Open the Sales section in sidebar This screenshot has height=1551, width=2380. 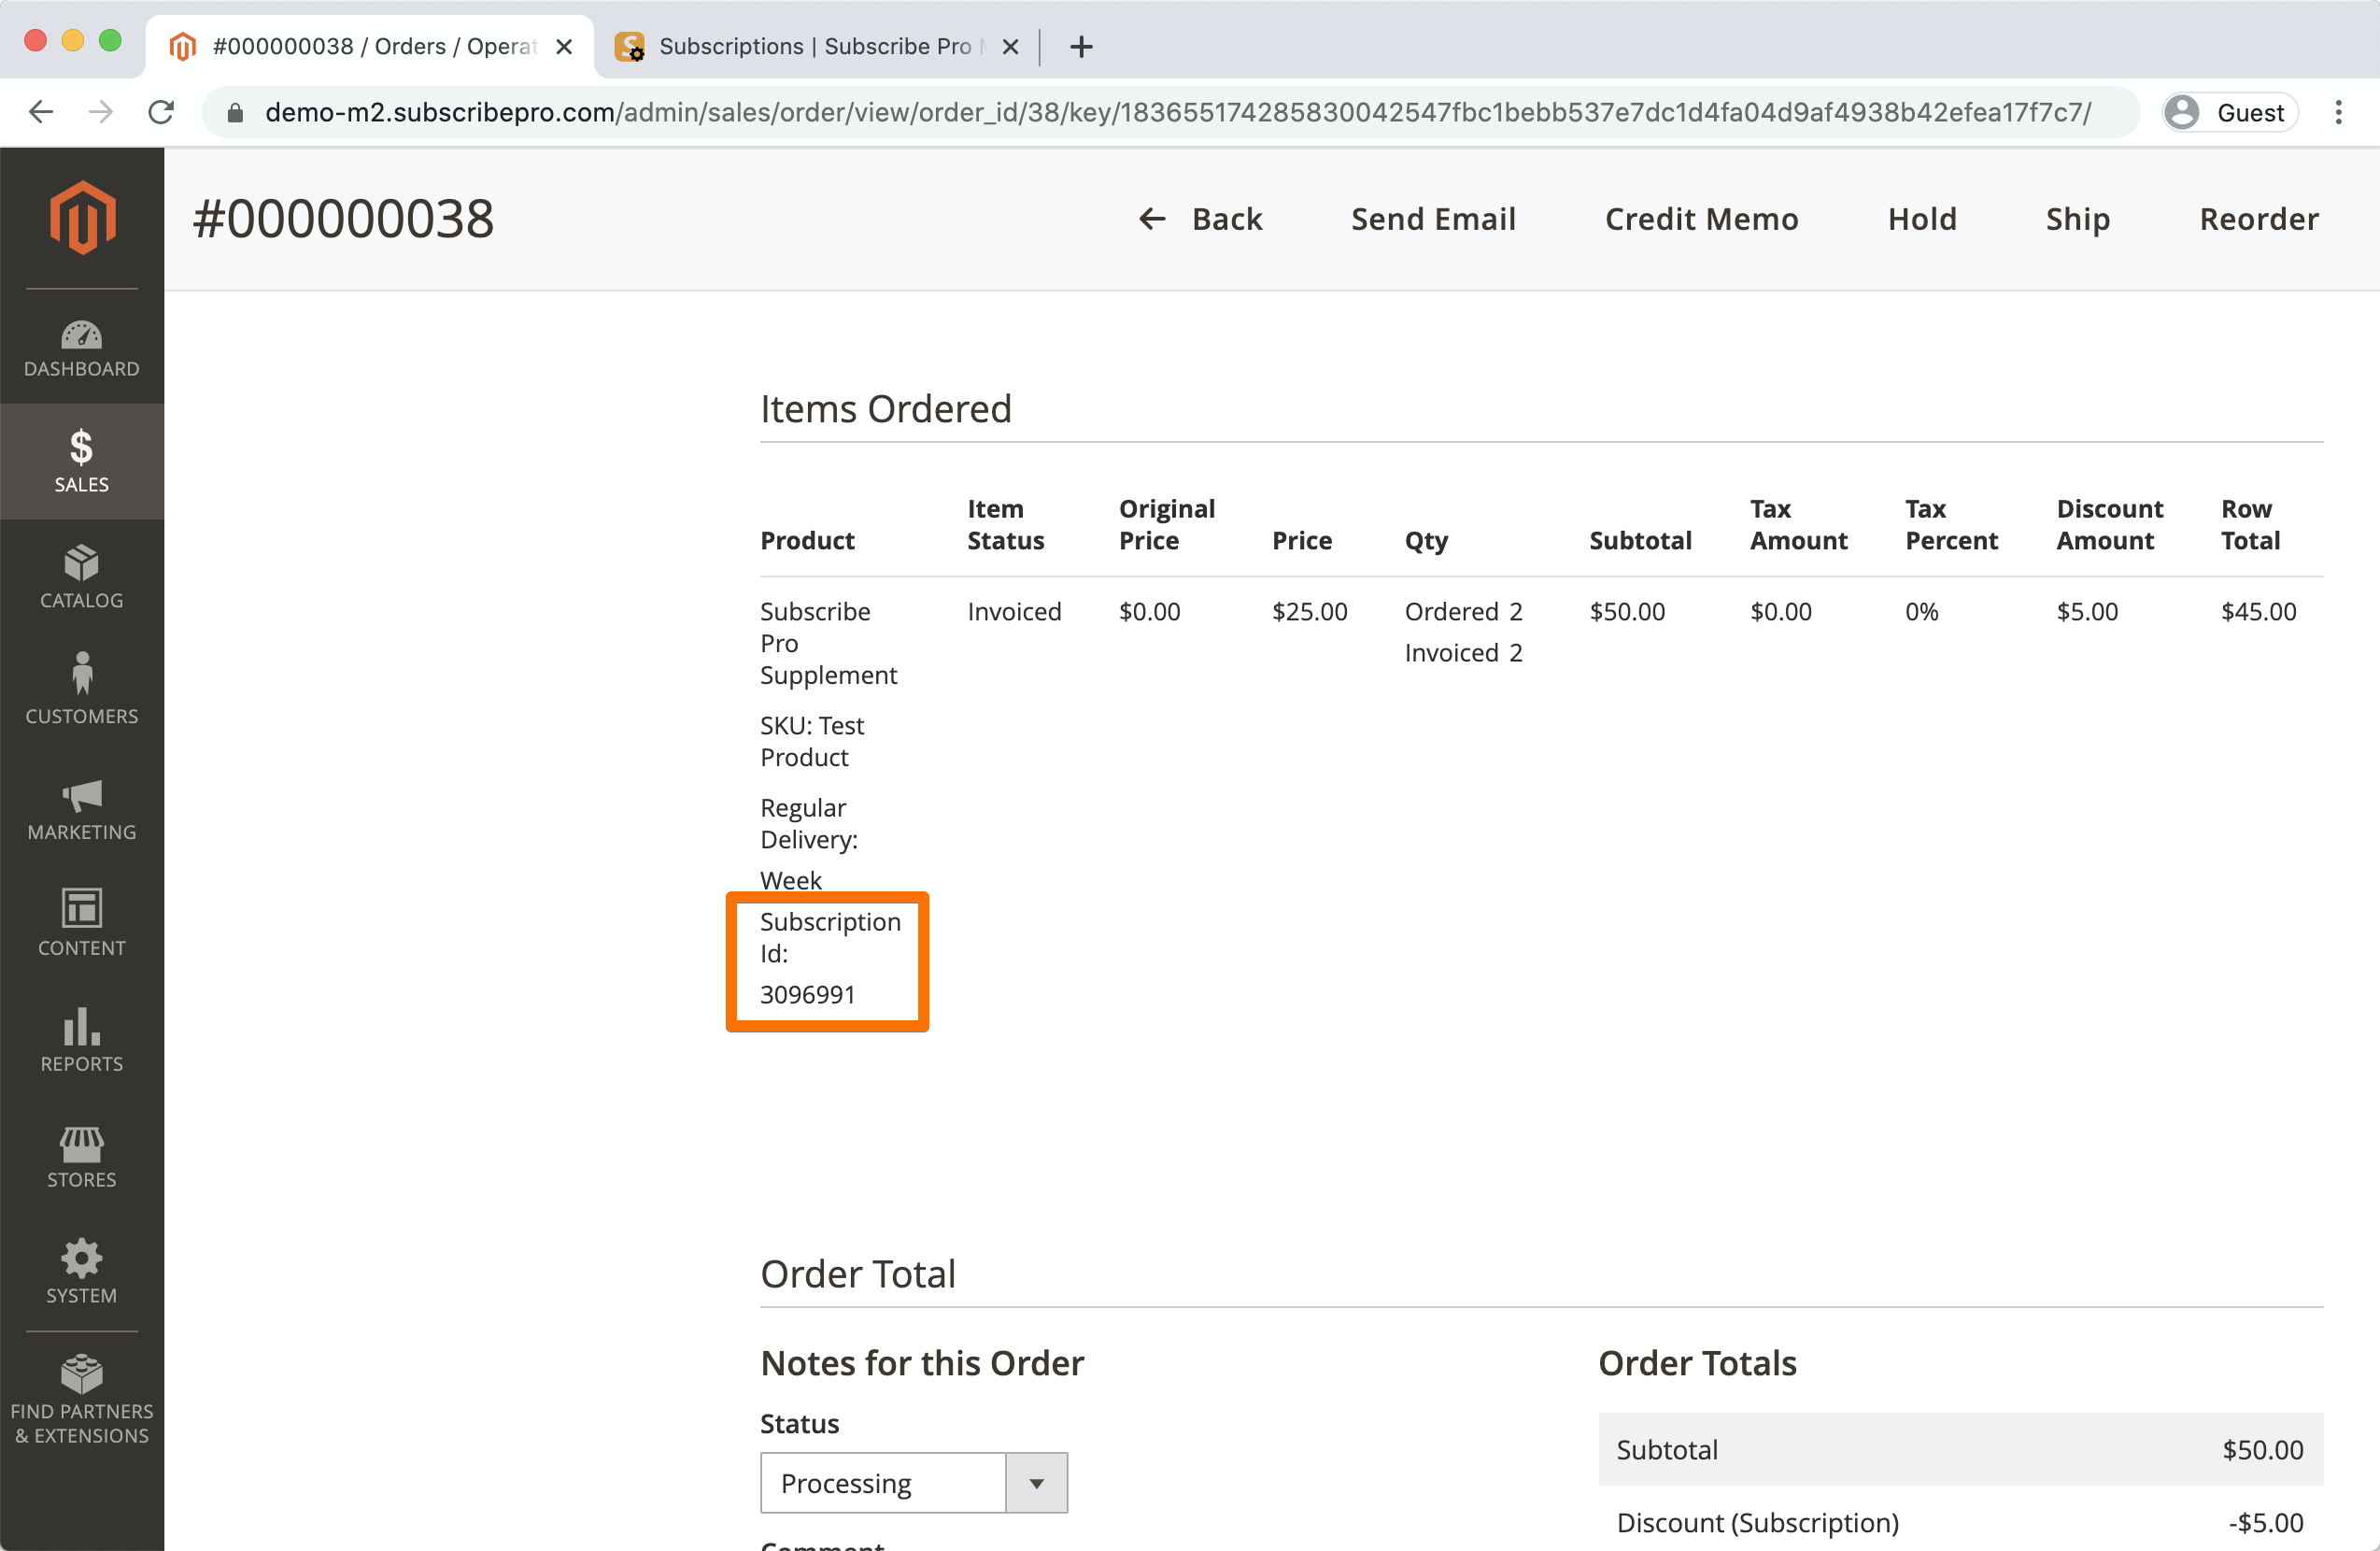tap(79, 462)
